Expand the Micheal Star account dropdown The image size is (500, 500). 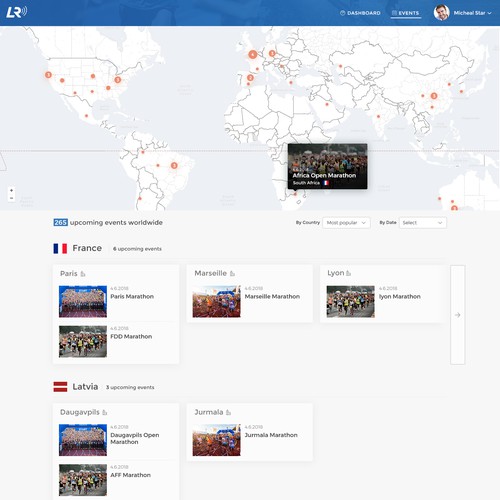point(489,13)
